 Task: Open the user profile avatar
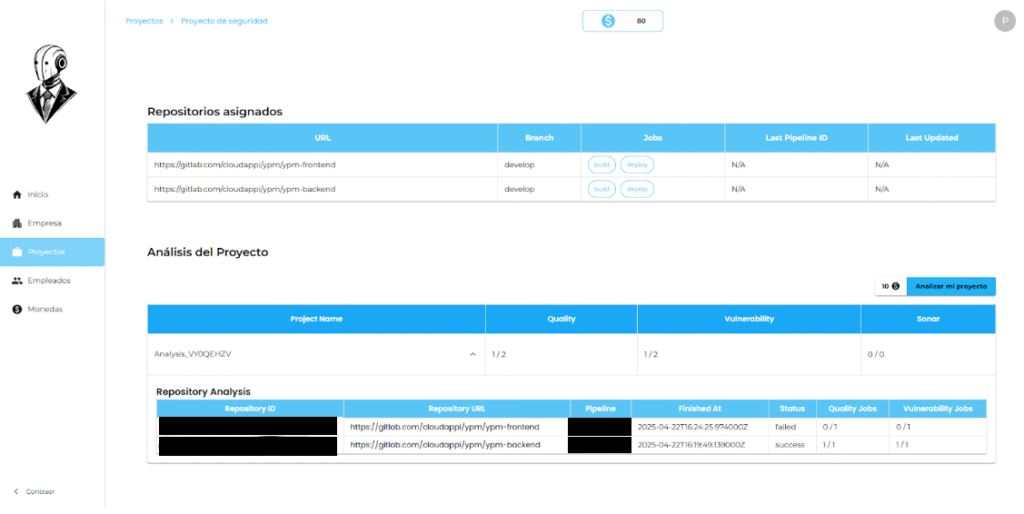click(x=1004, y=21)
